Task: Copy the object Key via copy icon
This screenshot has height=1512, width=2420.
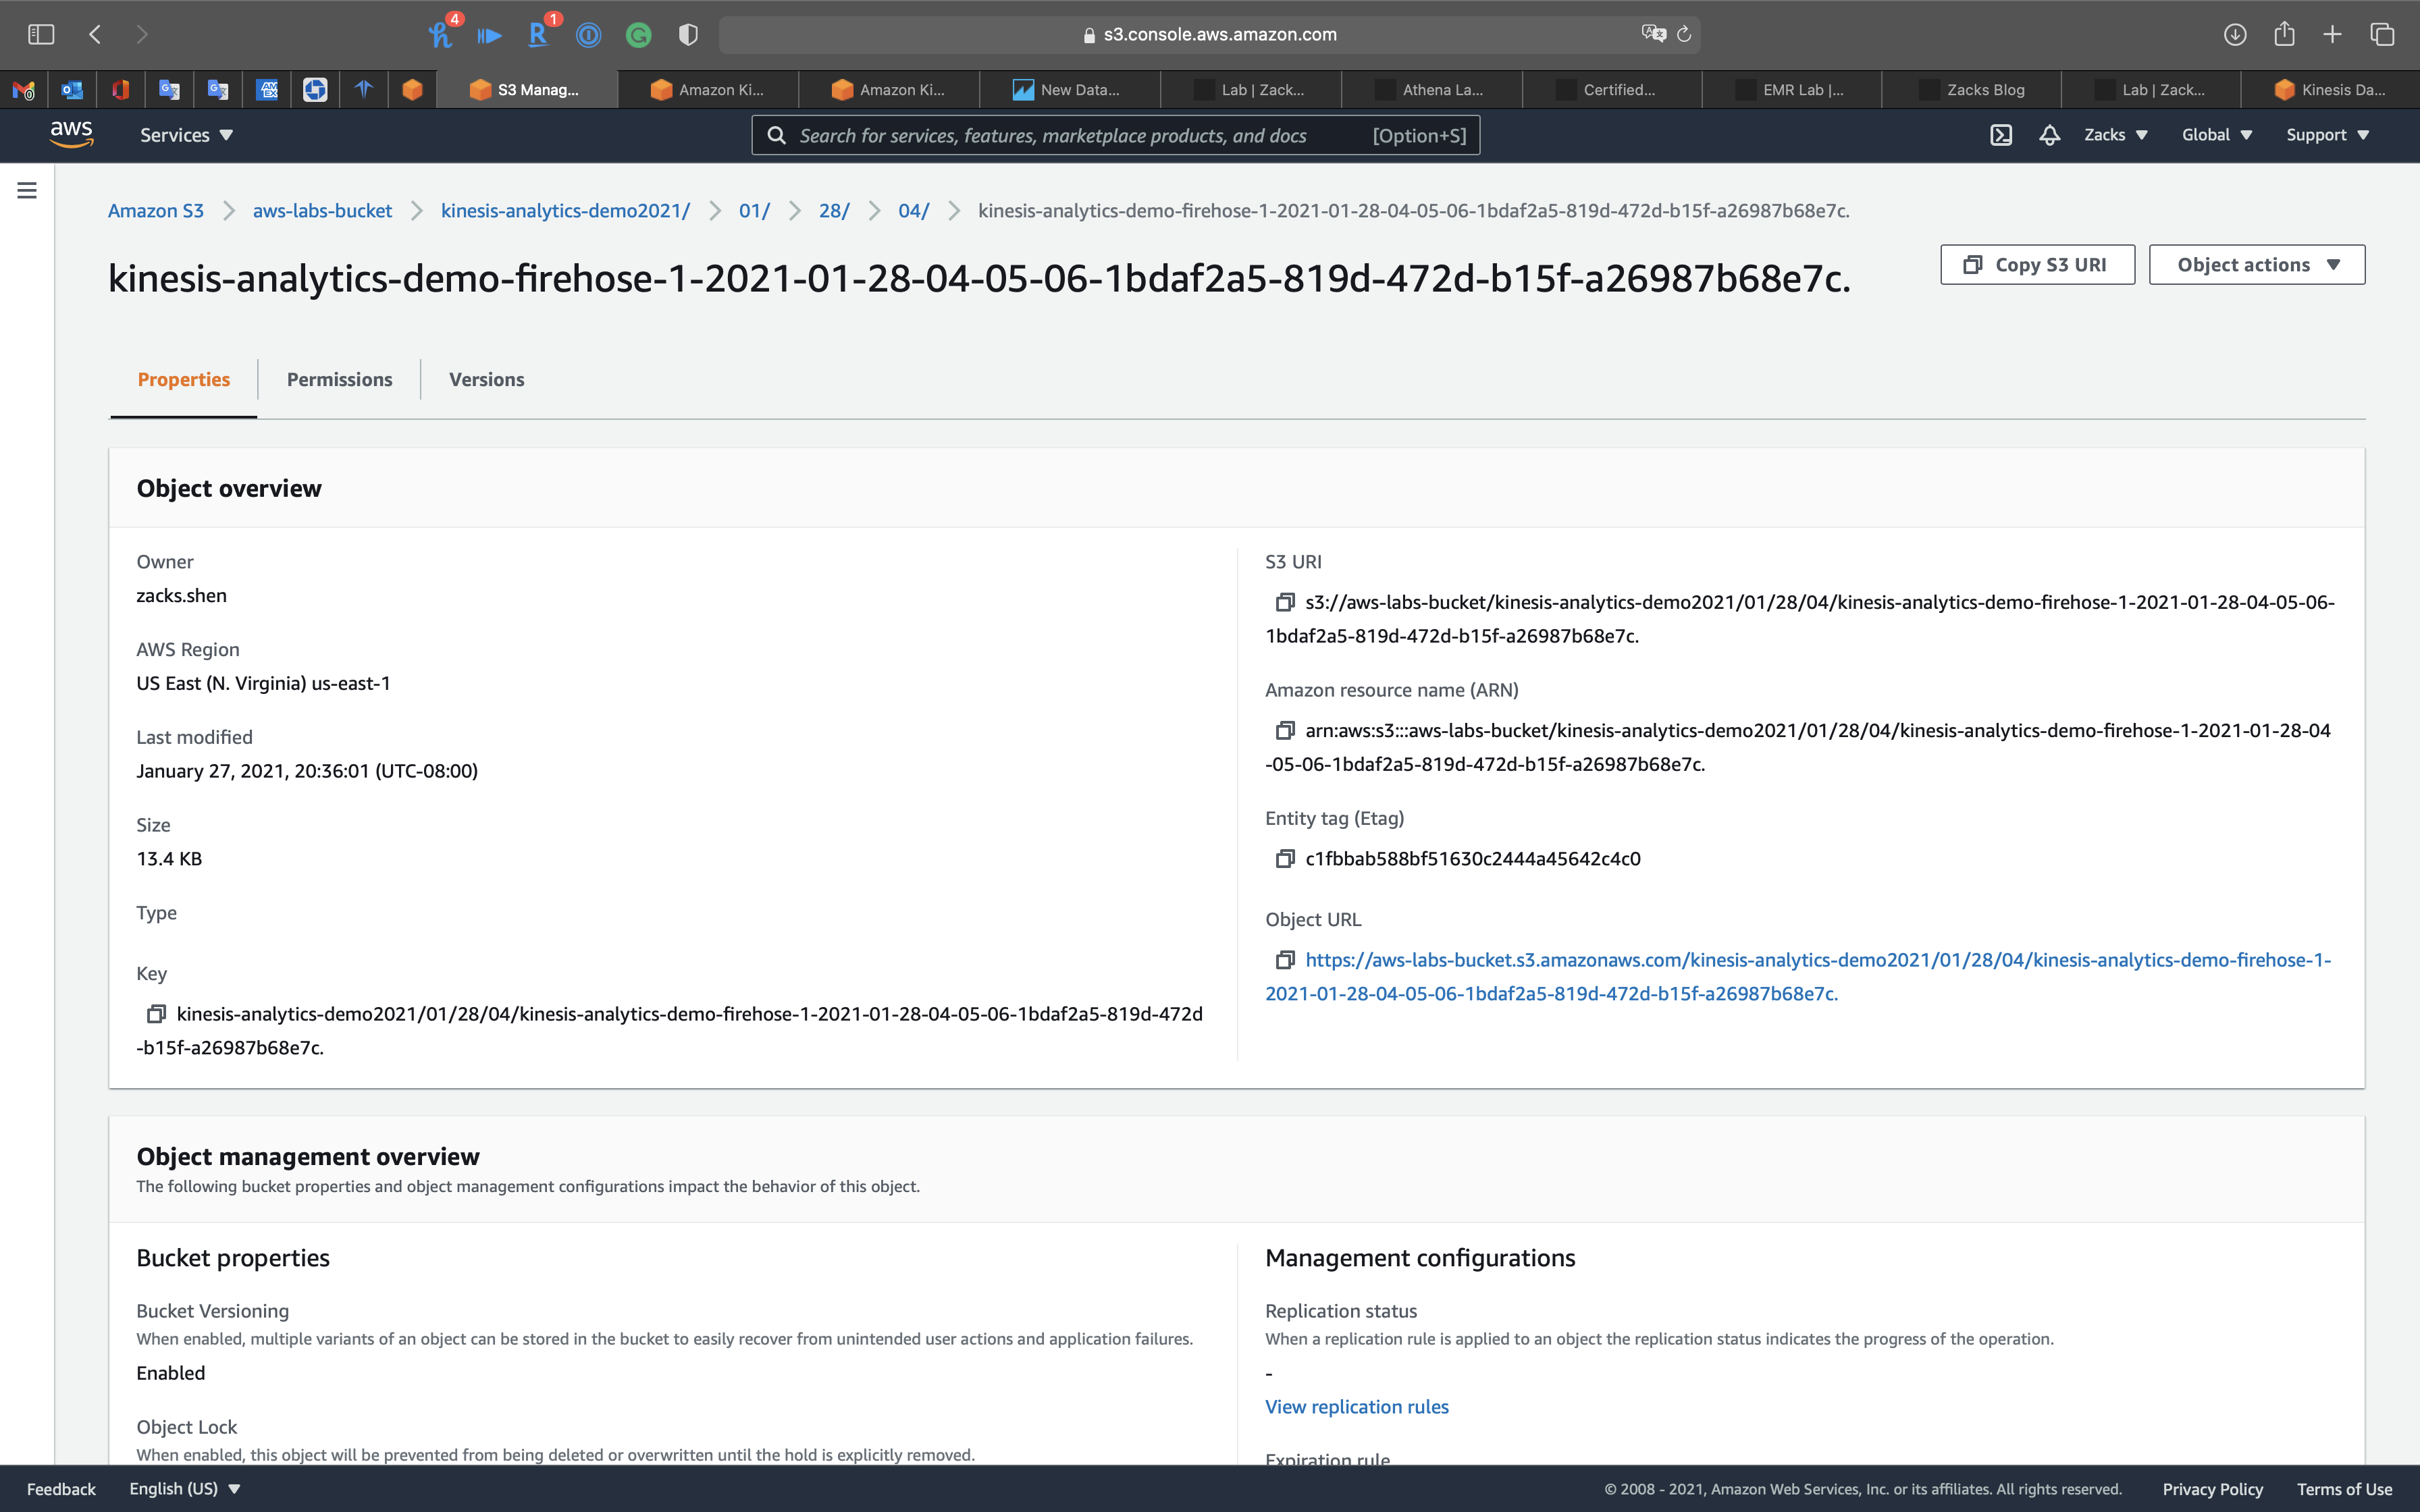Action: click(156, 1014)
